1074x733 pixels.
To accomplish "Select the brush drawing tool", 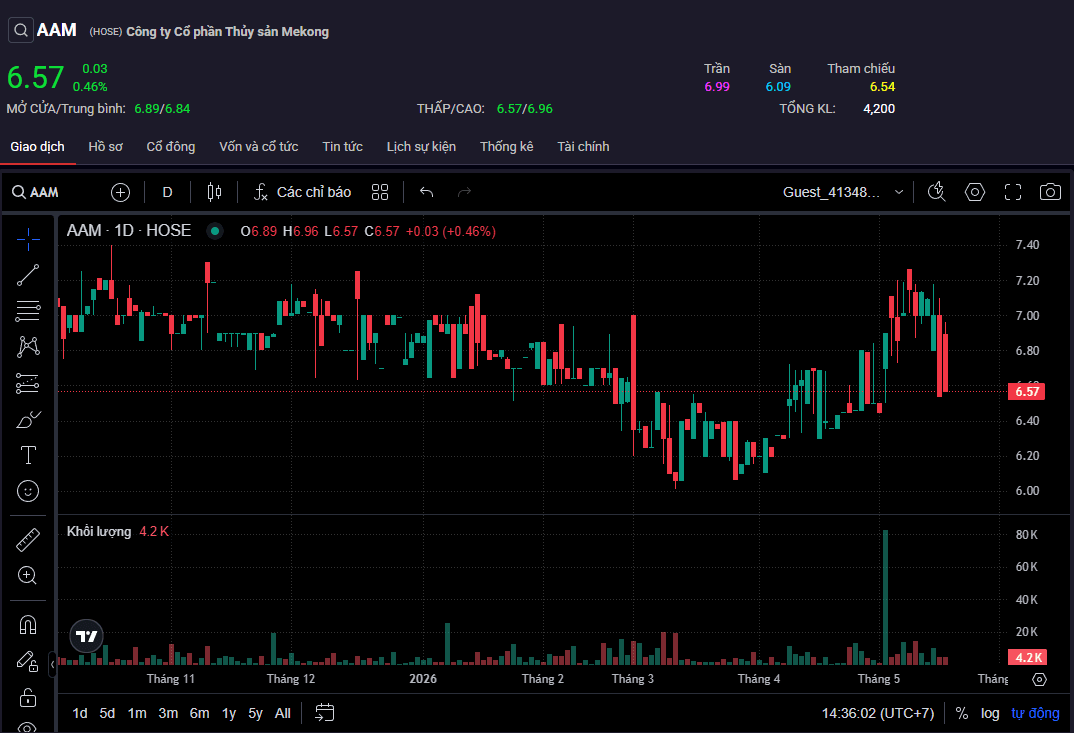I will (x=28, y=419).
